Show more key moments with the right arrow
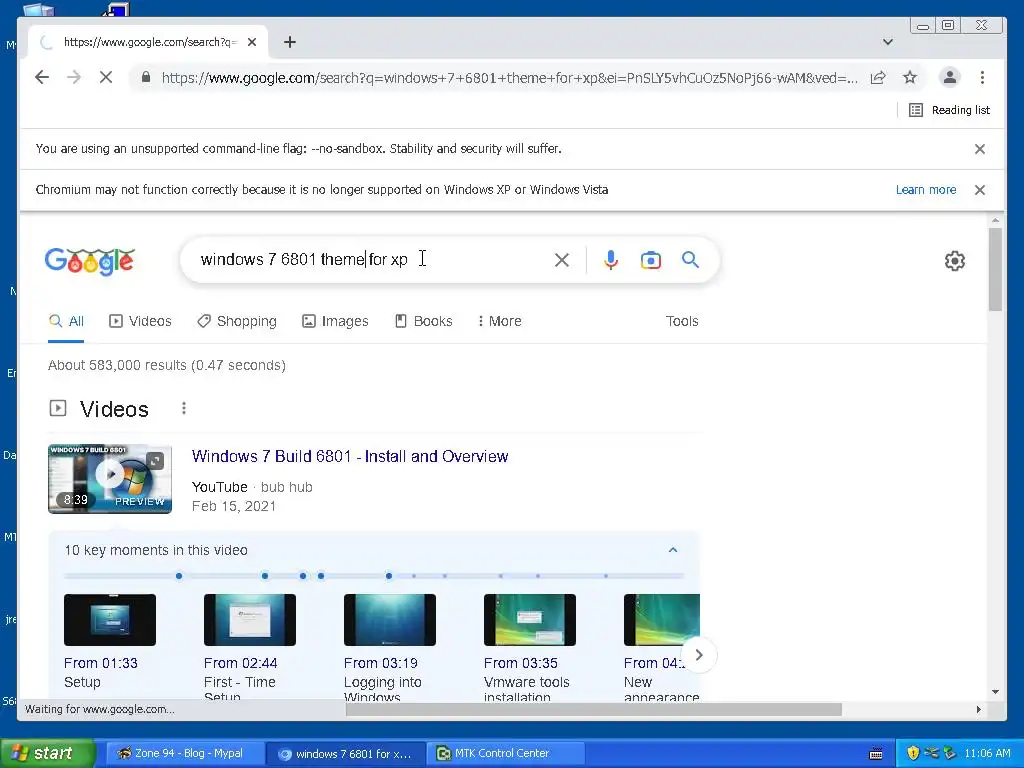This screenshot has height=768, width=1024. [x=699, y=655]
